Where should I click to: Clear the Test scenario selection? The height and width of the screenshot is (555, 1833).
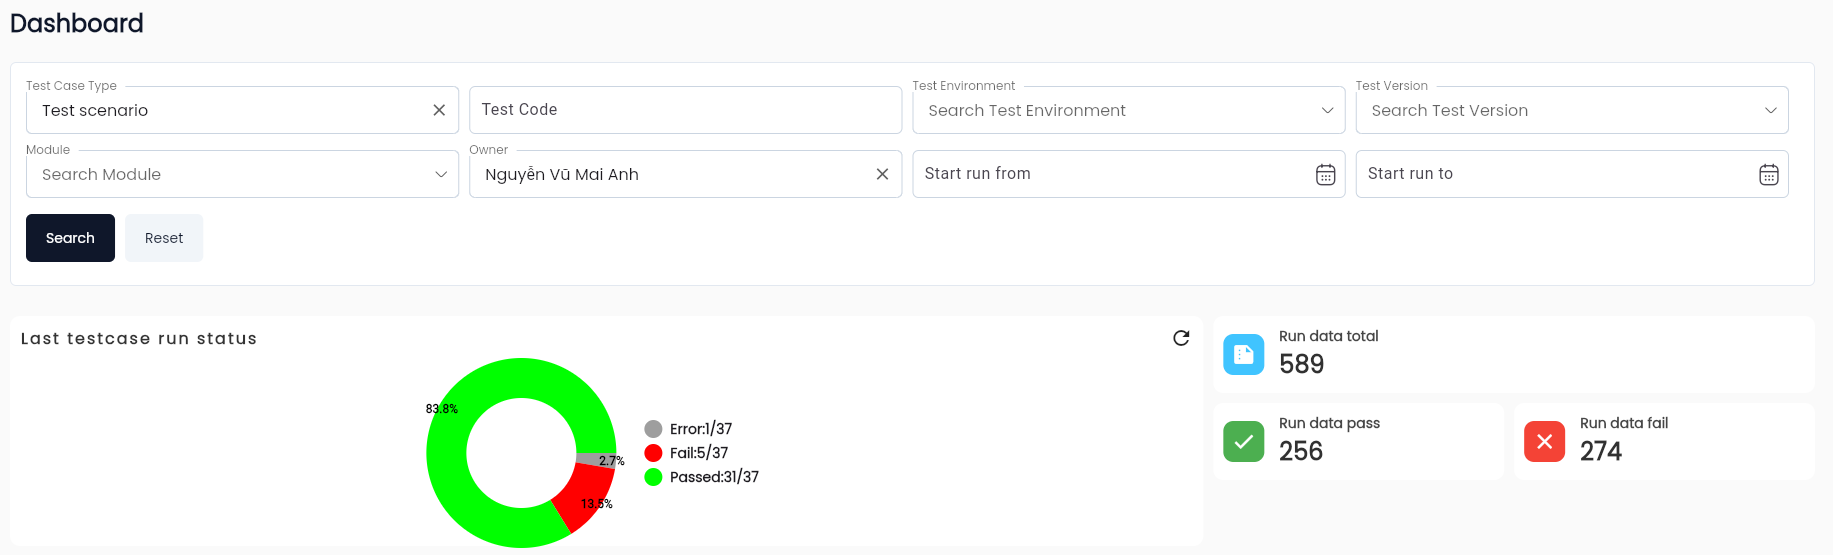pos(439,110)
